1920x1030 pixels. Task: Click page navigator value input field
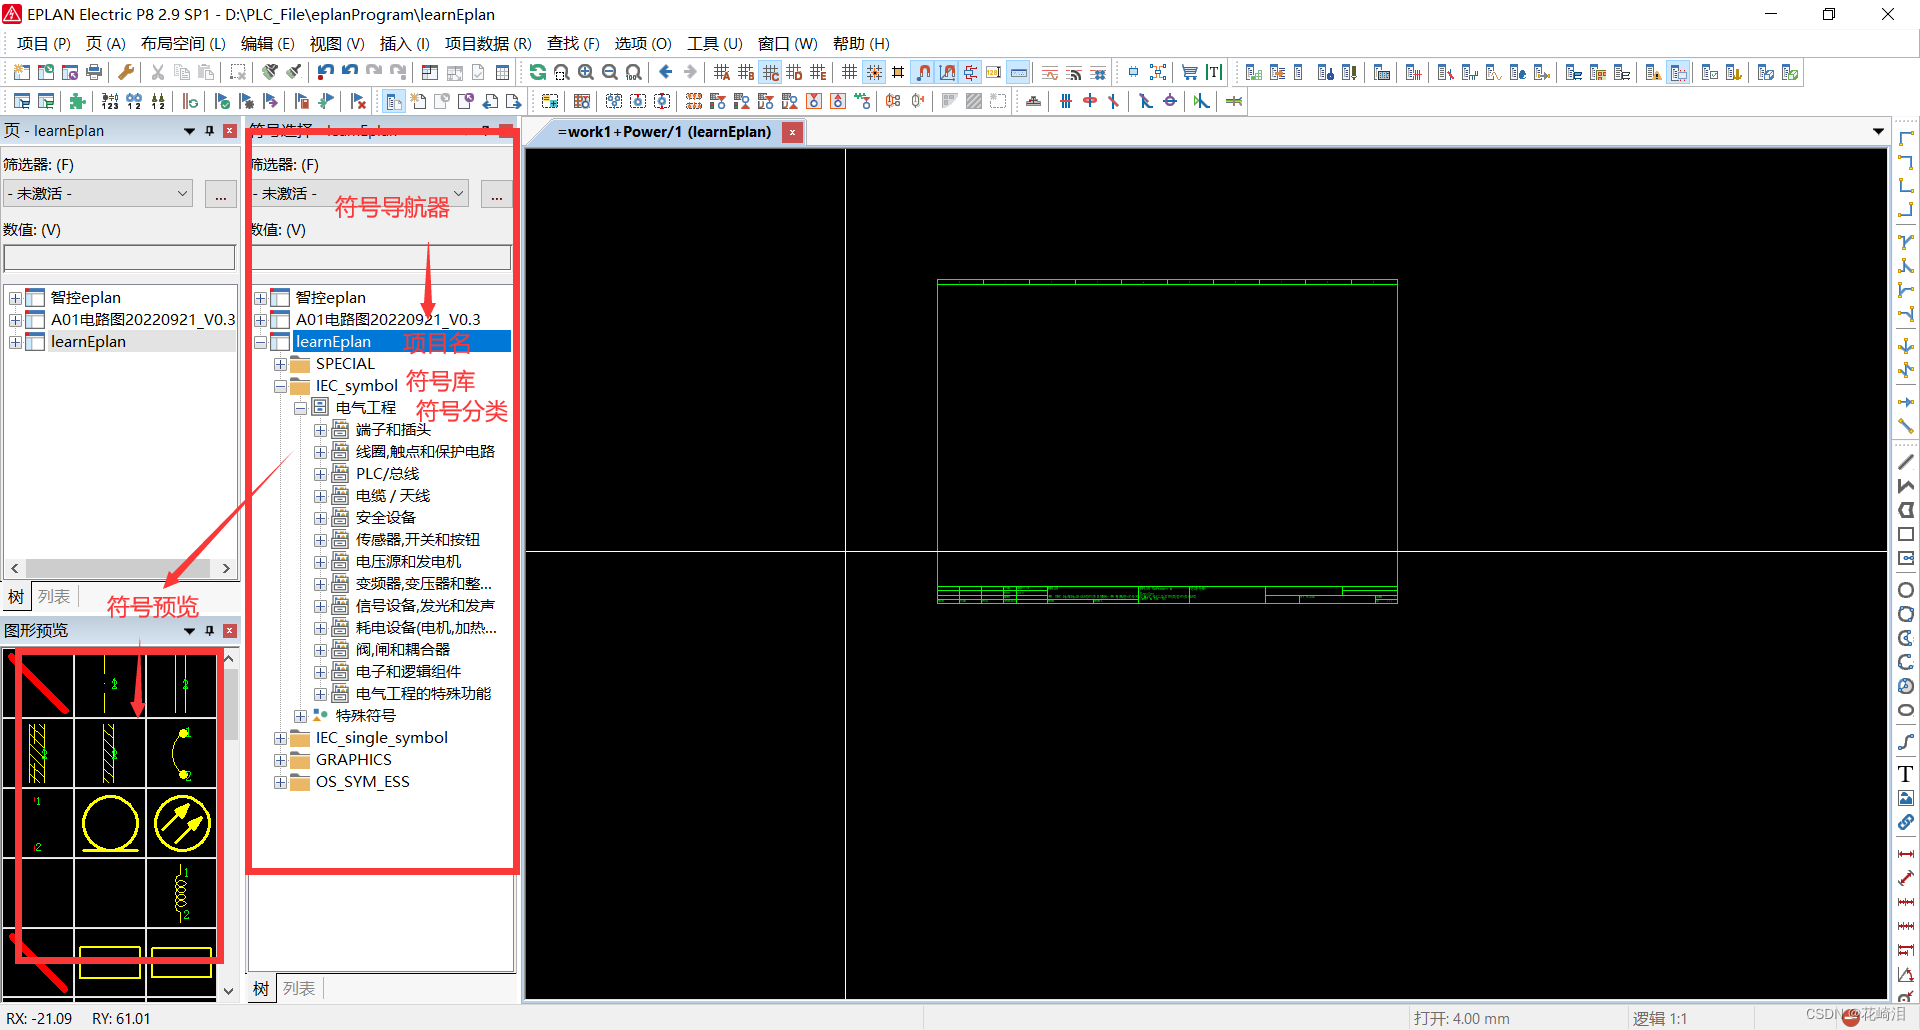tap(120, 258)
